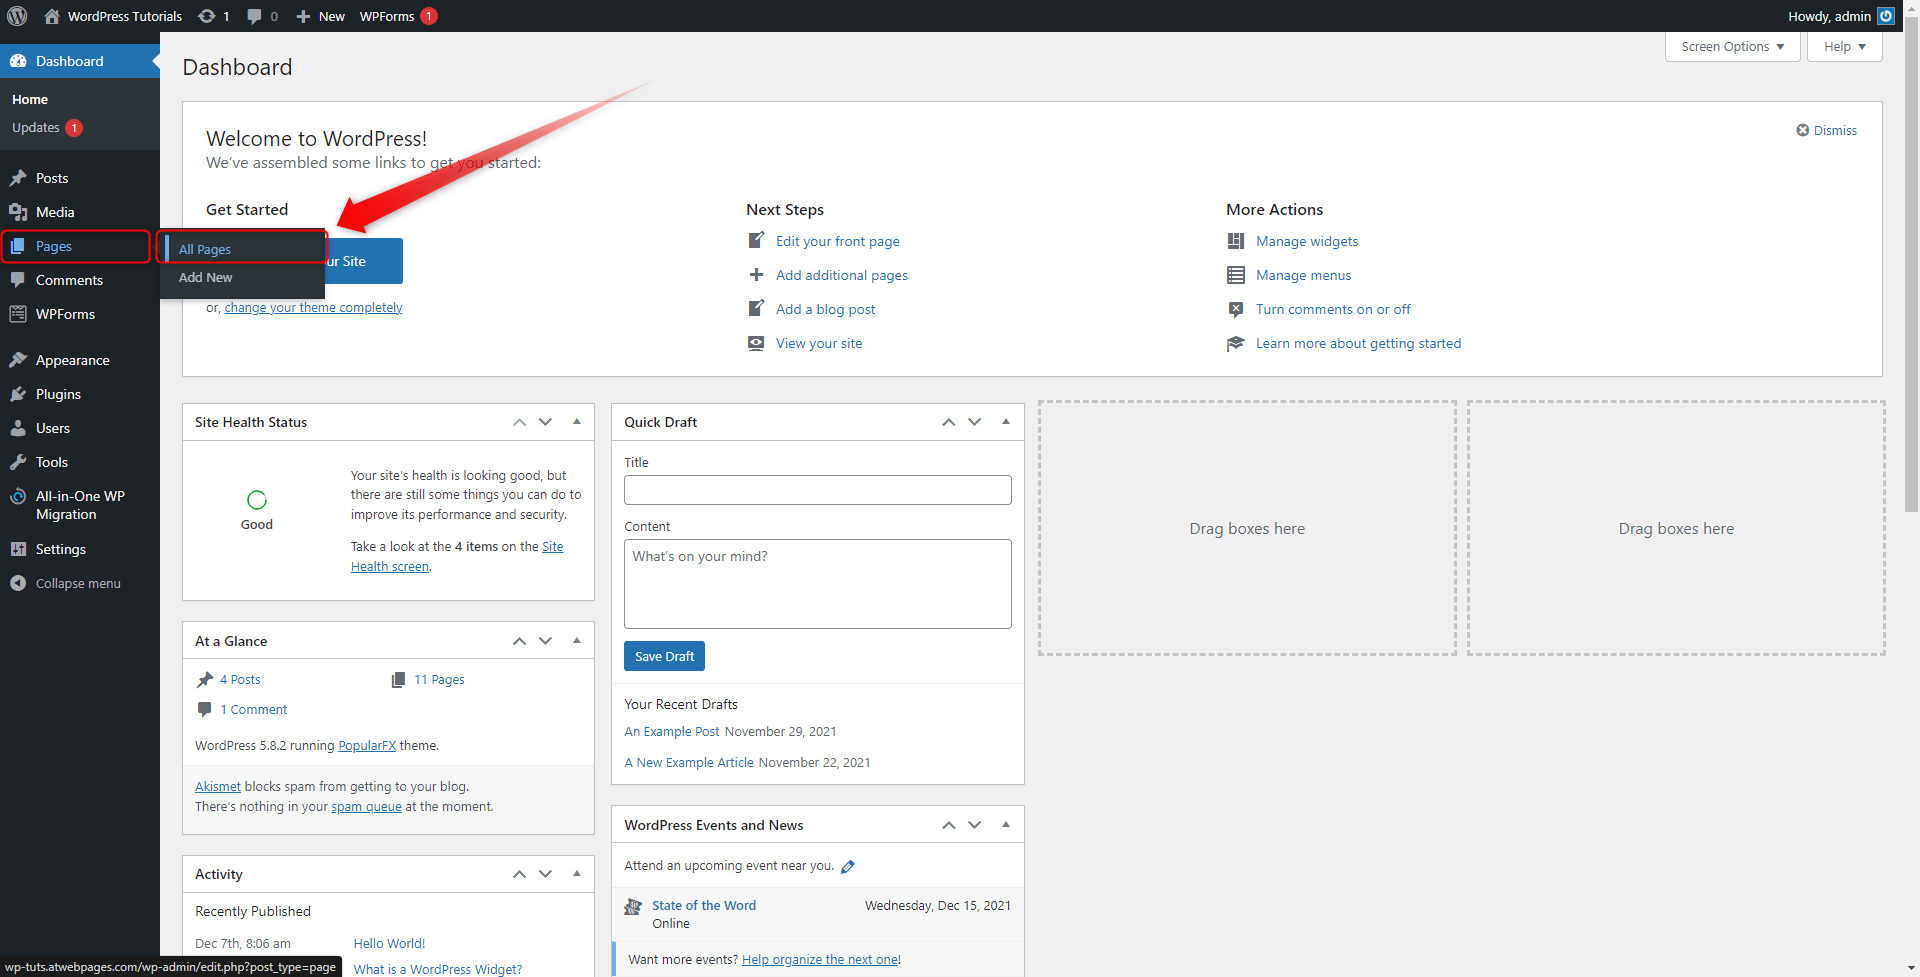Screen dimensions: 1920x977
Task: Open Tools in sidebar menu
Action: point(52,462)
